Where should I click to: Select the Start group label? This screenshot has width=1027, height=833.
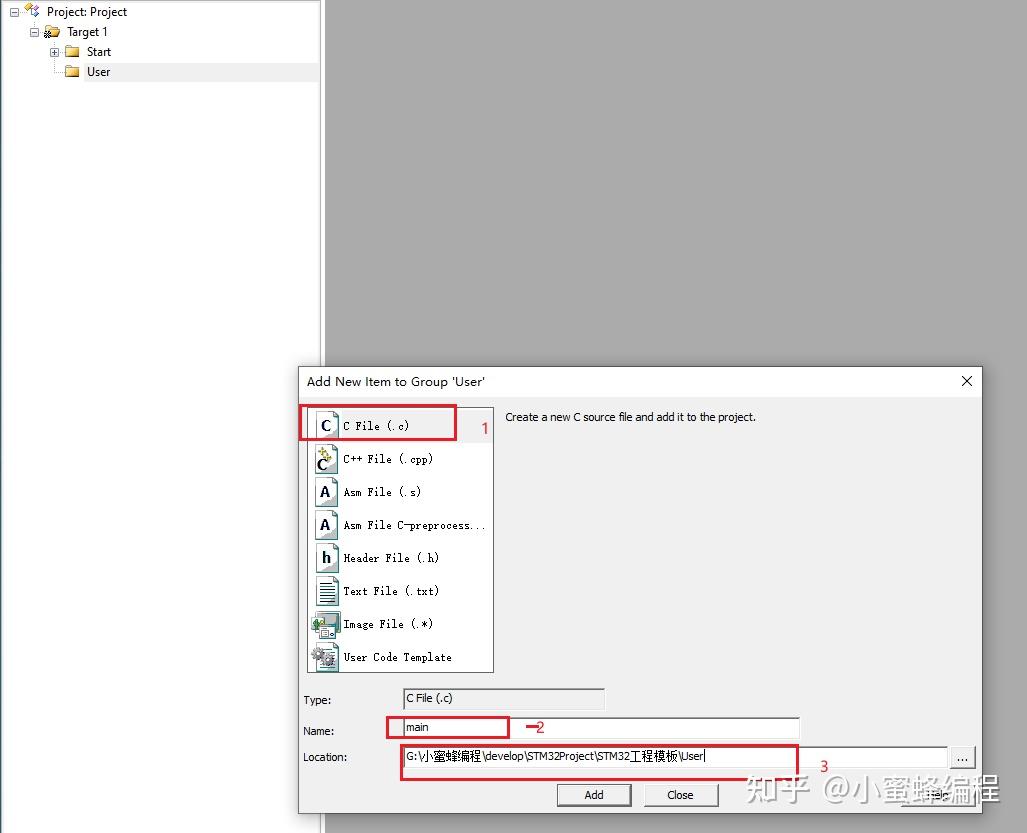(99, 52)
